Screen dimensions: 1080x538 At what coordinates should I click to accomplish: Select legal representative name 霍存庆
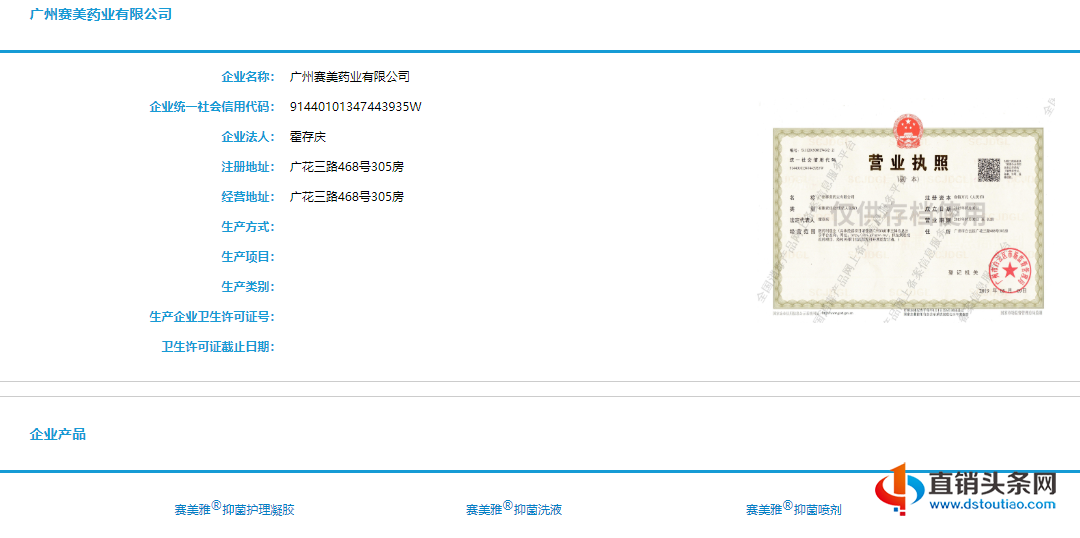coord(308,137)
